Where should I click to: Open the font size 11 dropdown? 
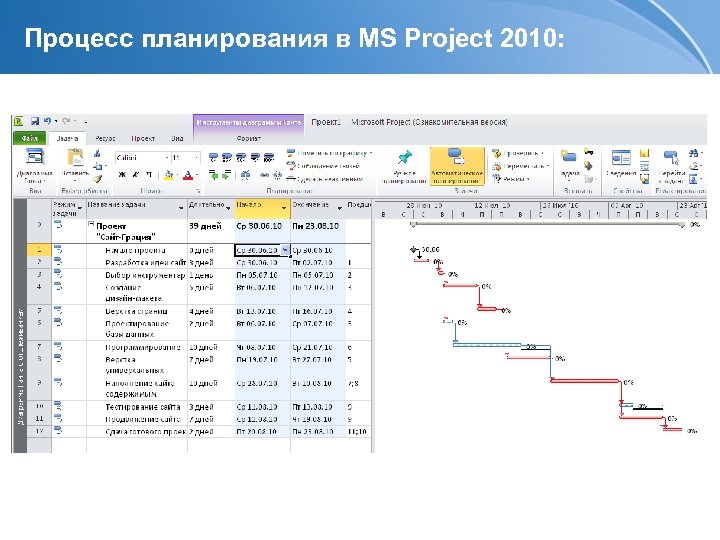[x=197, y=158]
